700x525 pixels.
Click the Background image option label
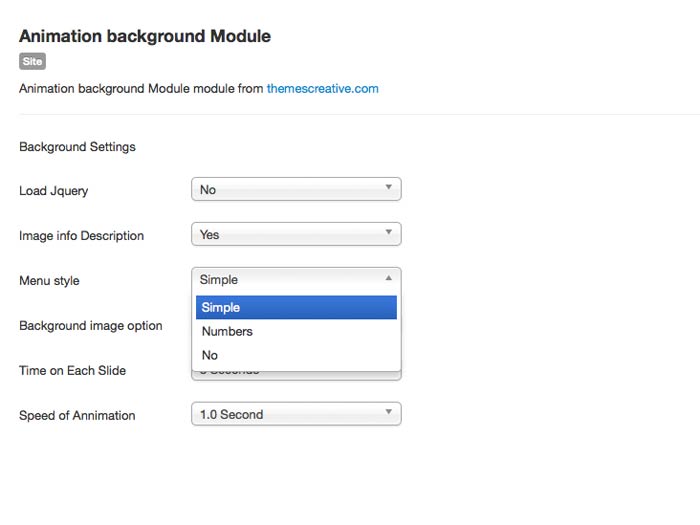coord(90,326)
